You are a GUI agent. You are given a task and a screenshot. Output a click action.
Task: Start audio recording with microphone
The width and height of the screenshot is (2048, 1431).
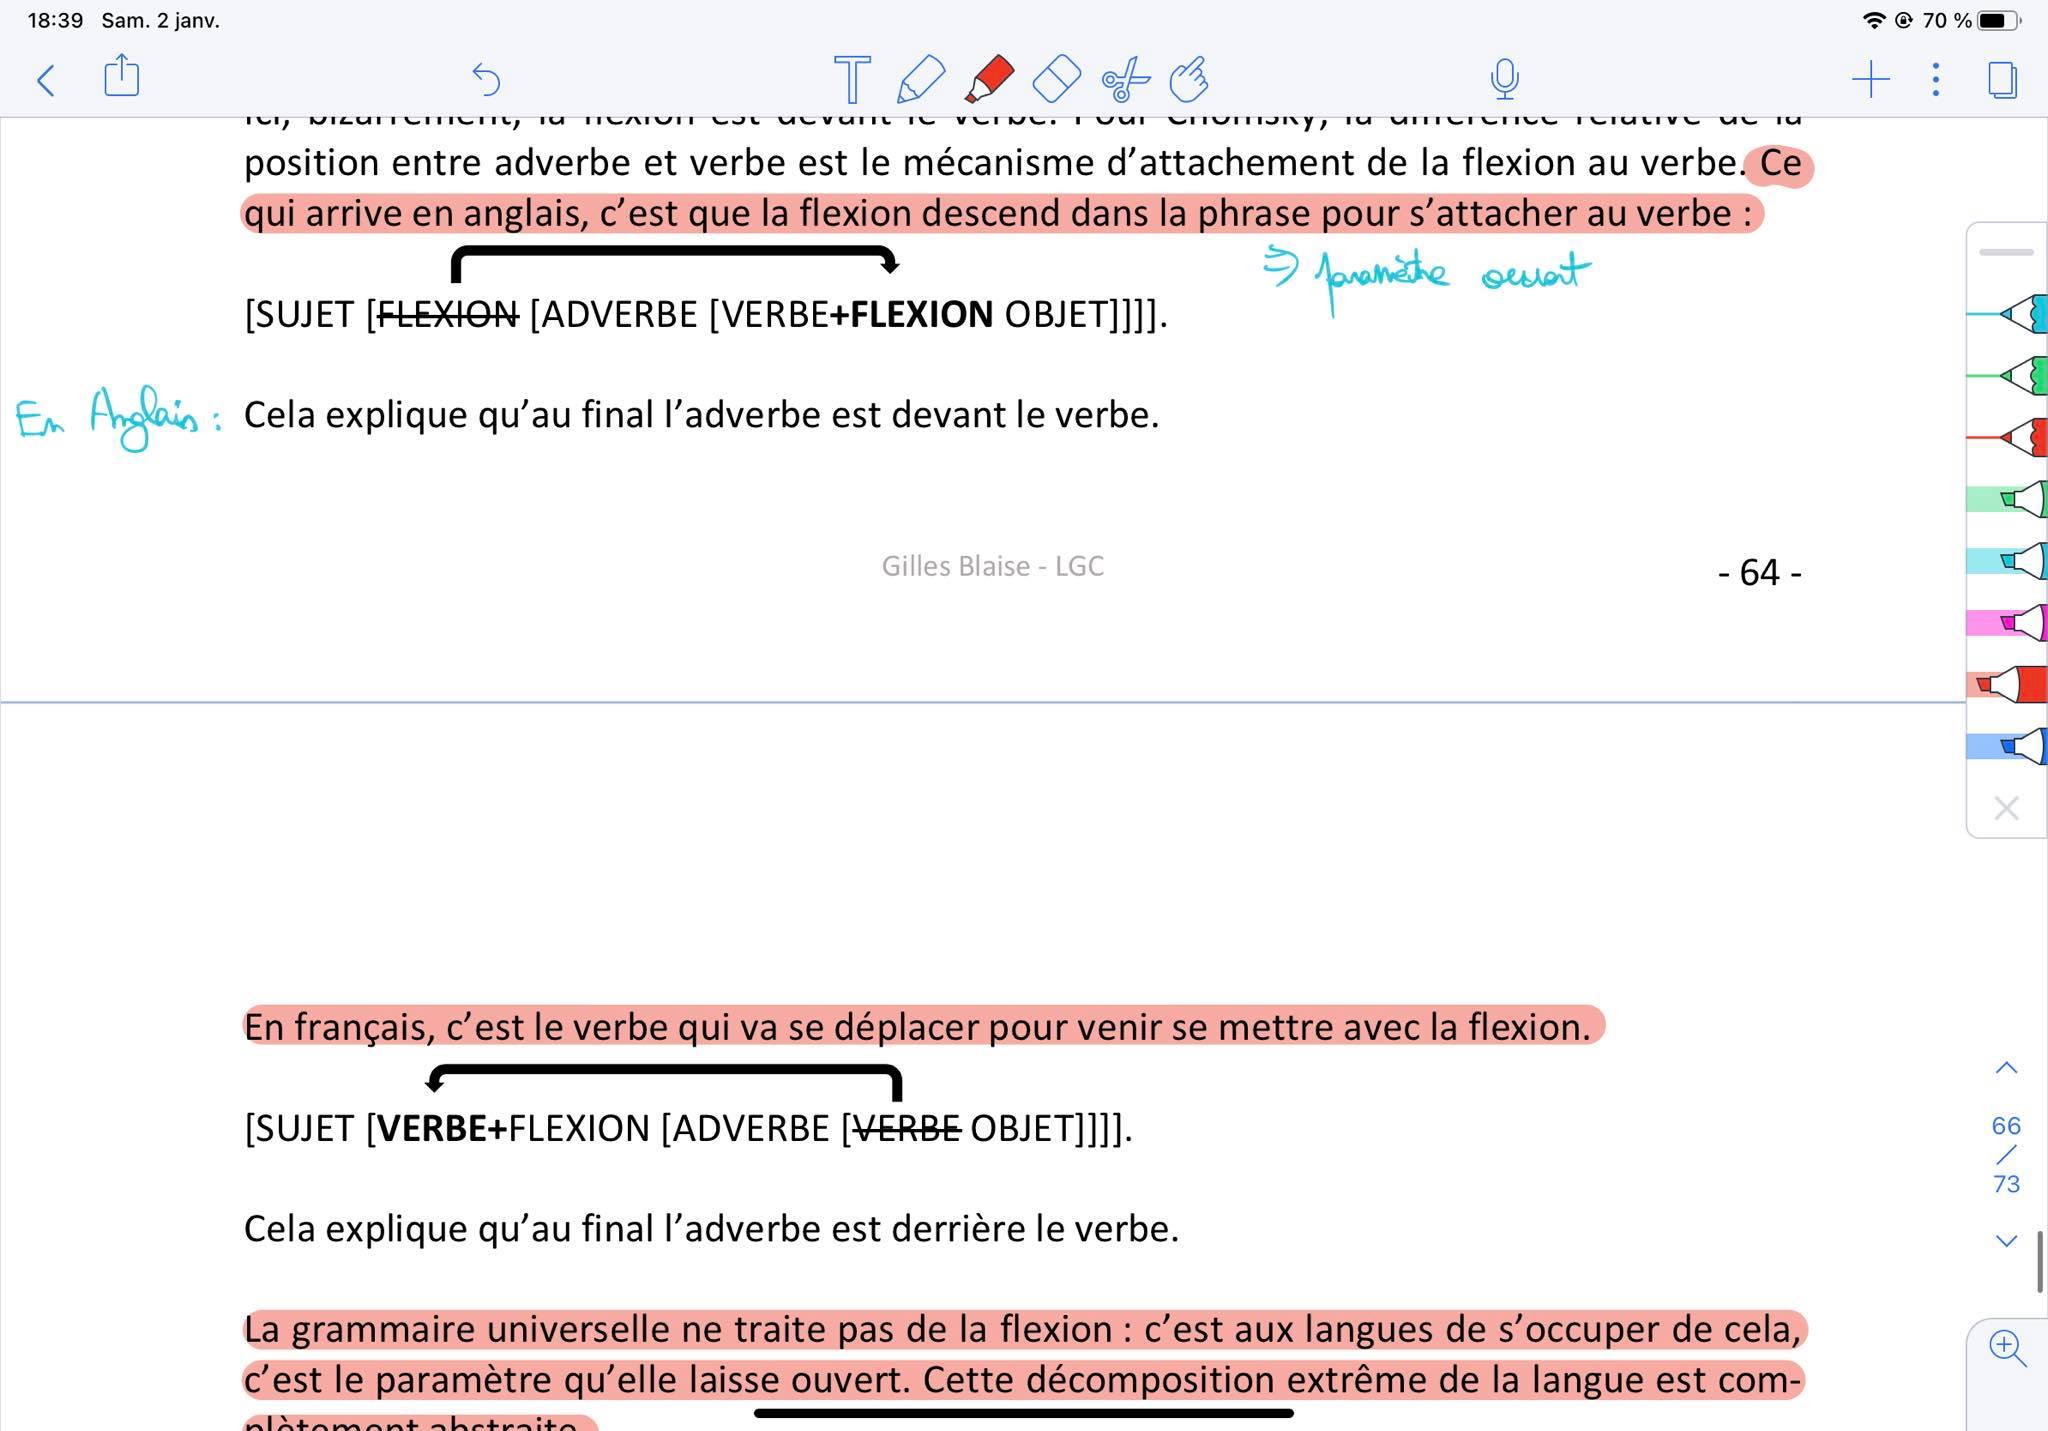1504,79
